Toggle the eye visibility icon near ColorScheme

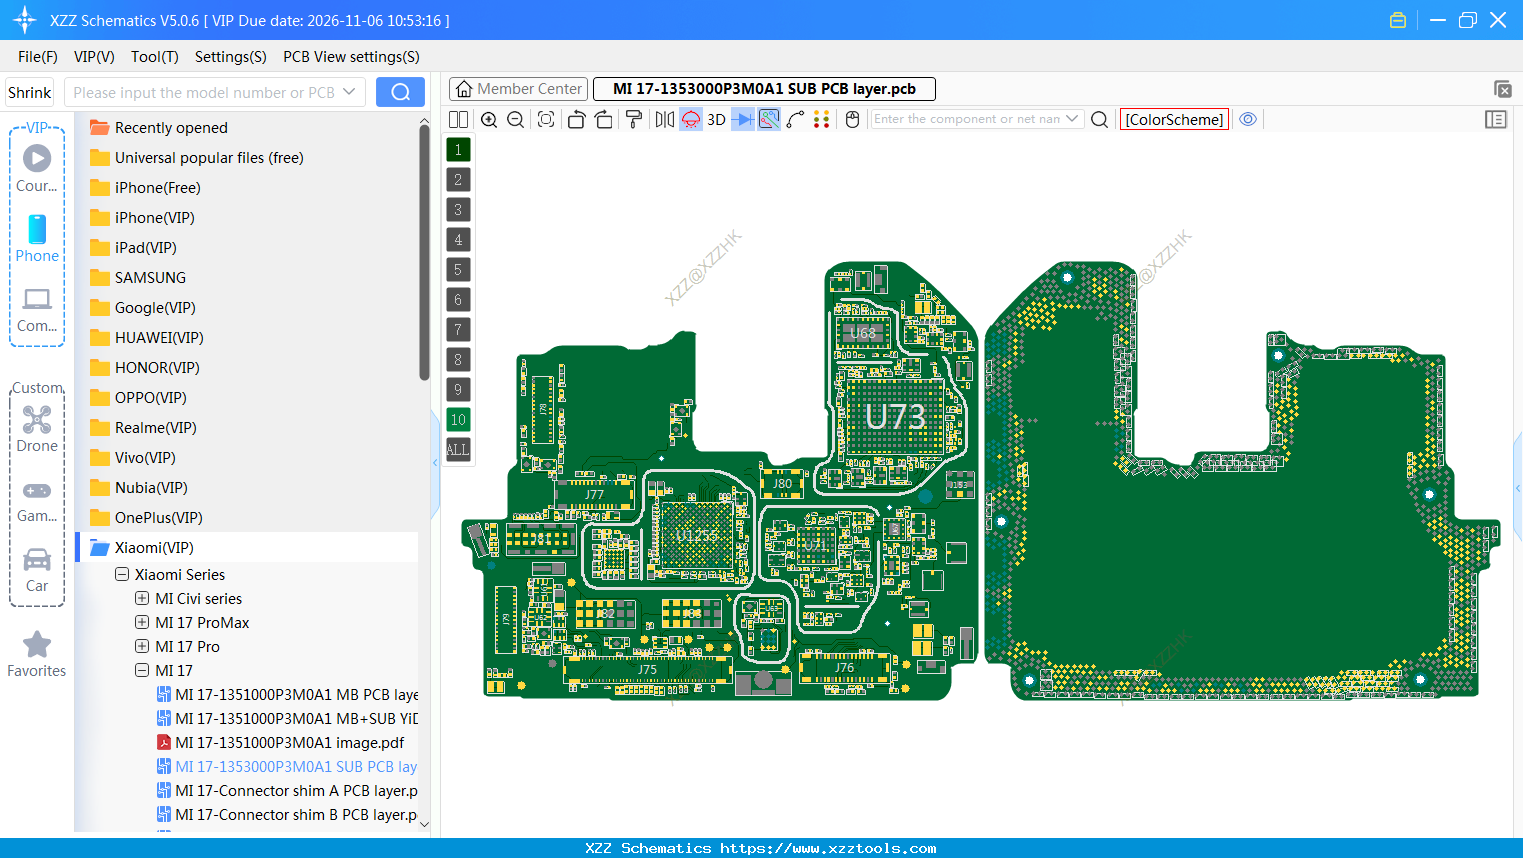pos(1248,119)
